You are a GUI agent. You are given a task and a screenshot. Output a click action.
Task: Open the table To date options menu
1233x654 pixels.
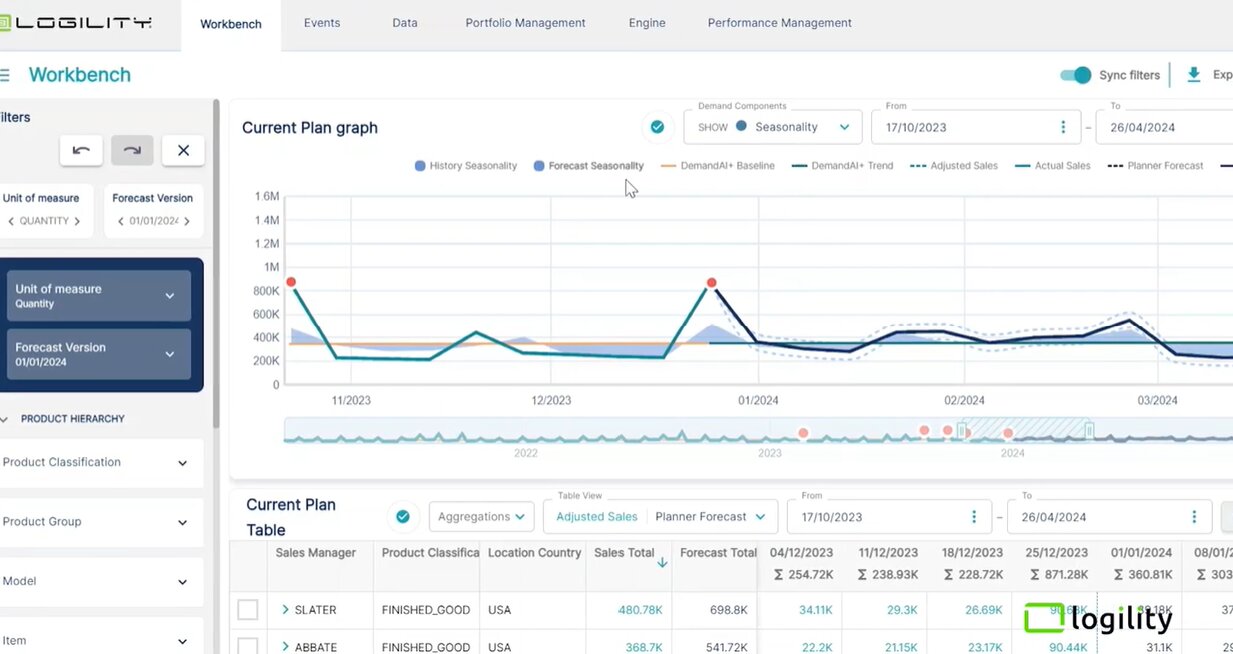point(1194,517)
